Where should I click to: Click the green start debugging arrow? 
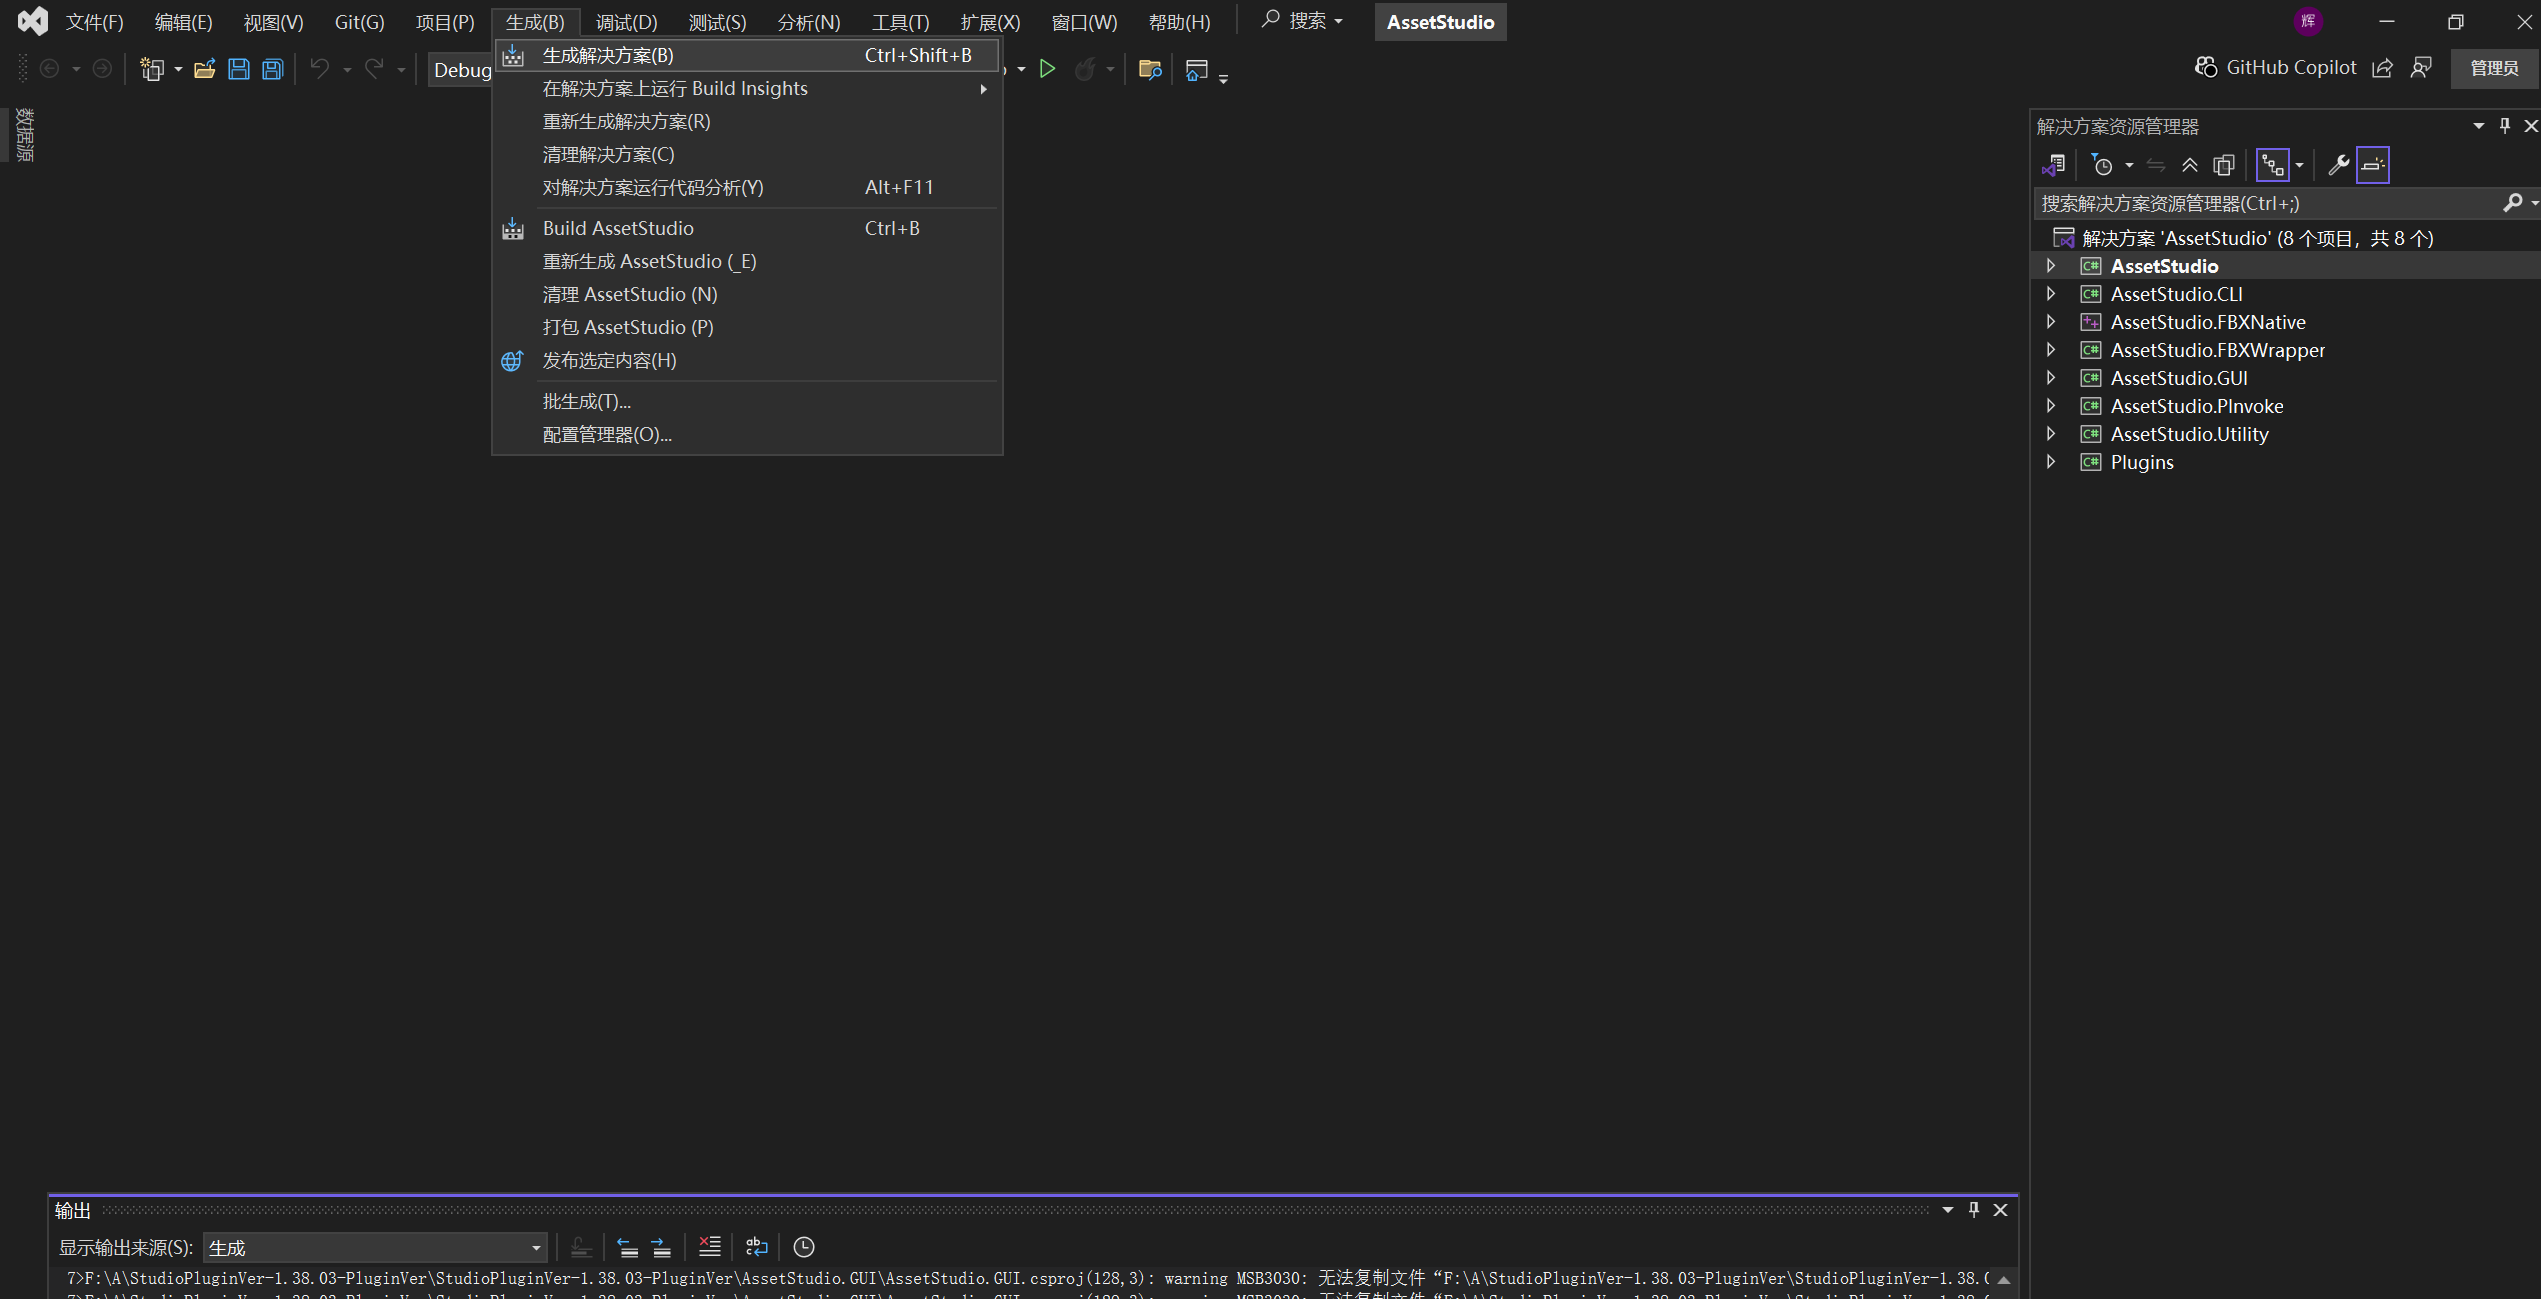tap(1047, 69)
